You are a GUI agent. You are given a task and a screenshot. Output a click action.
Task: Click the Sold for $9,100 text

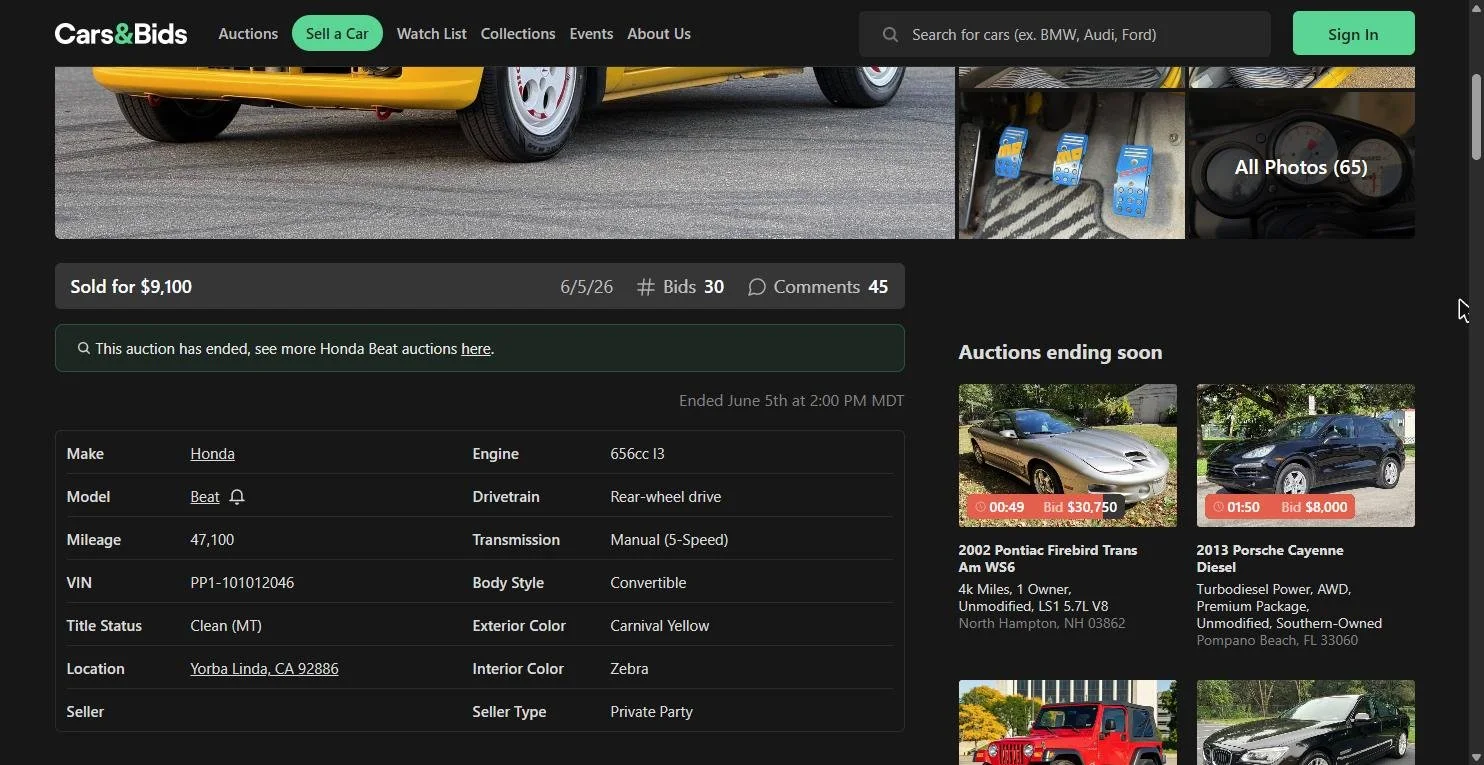(131, 287)
